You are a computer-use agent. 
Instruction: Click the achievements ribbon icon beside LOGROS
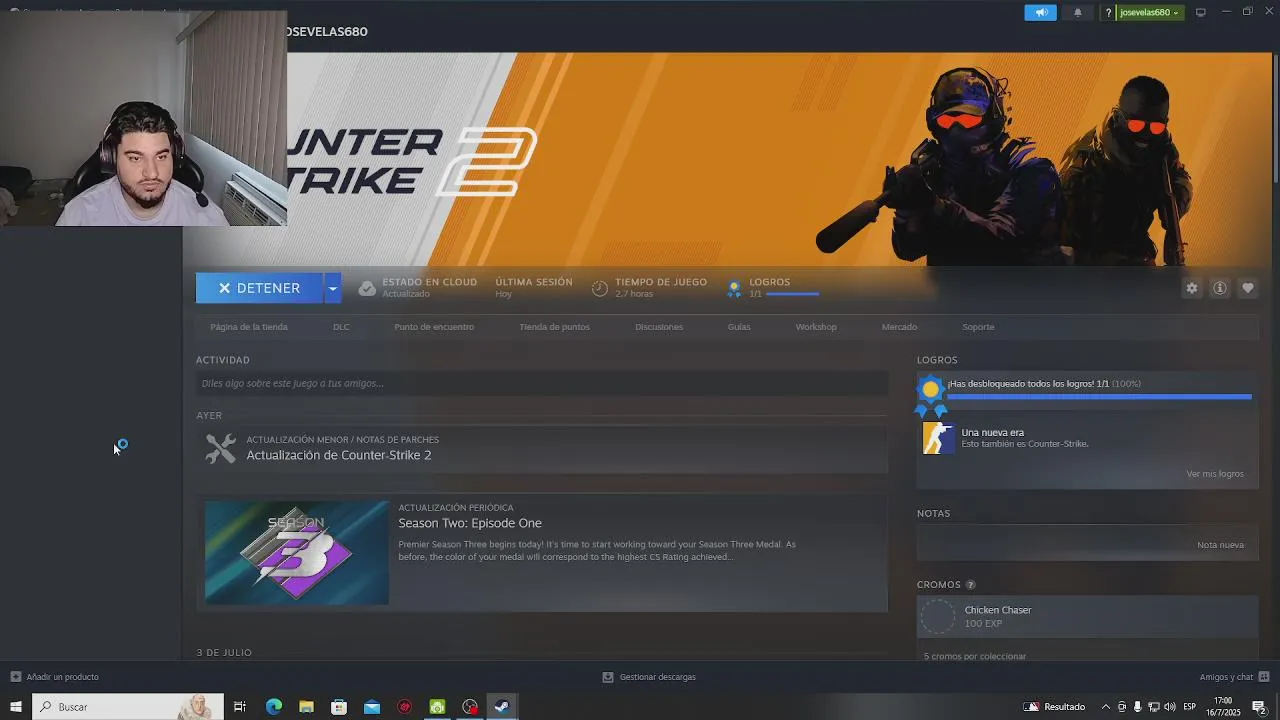point(735,289)
